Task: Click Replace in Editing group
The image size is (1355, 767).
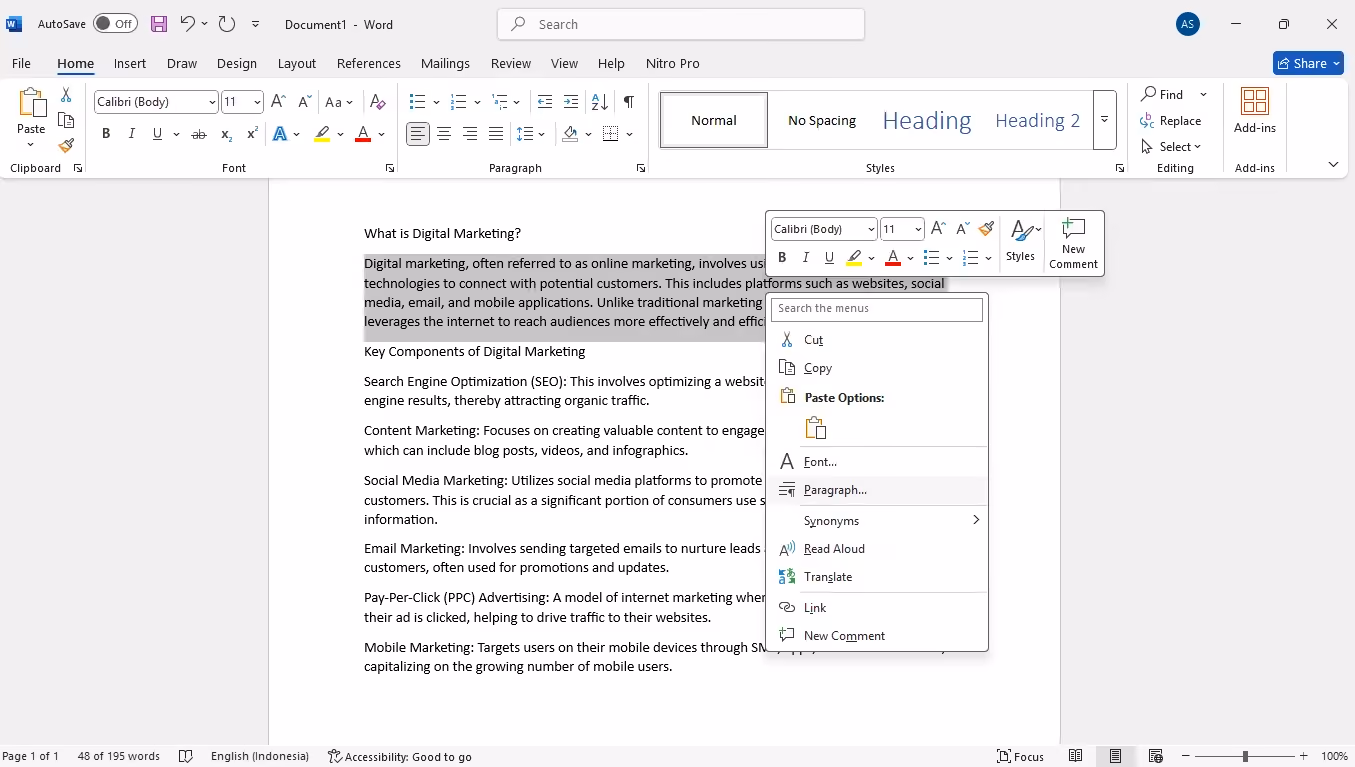Action: coord(1171,120)
